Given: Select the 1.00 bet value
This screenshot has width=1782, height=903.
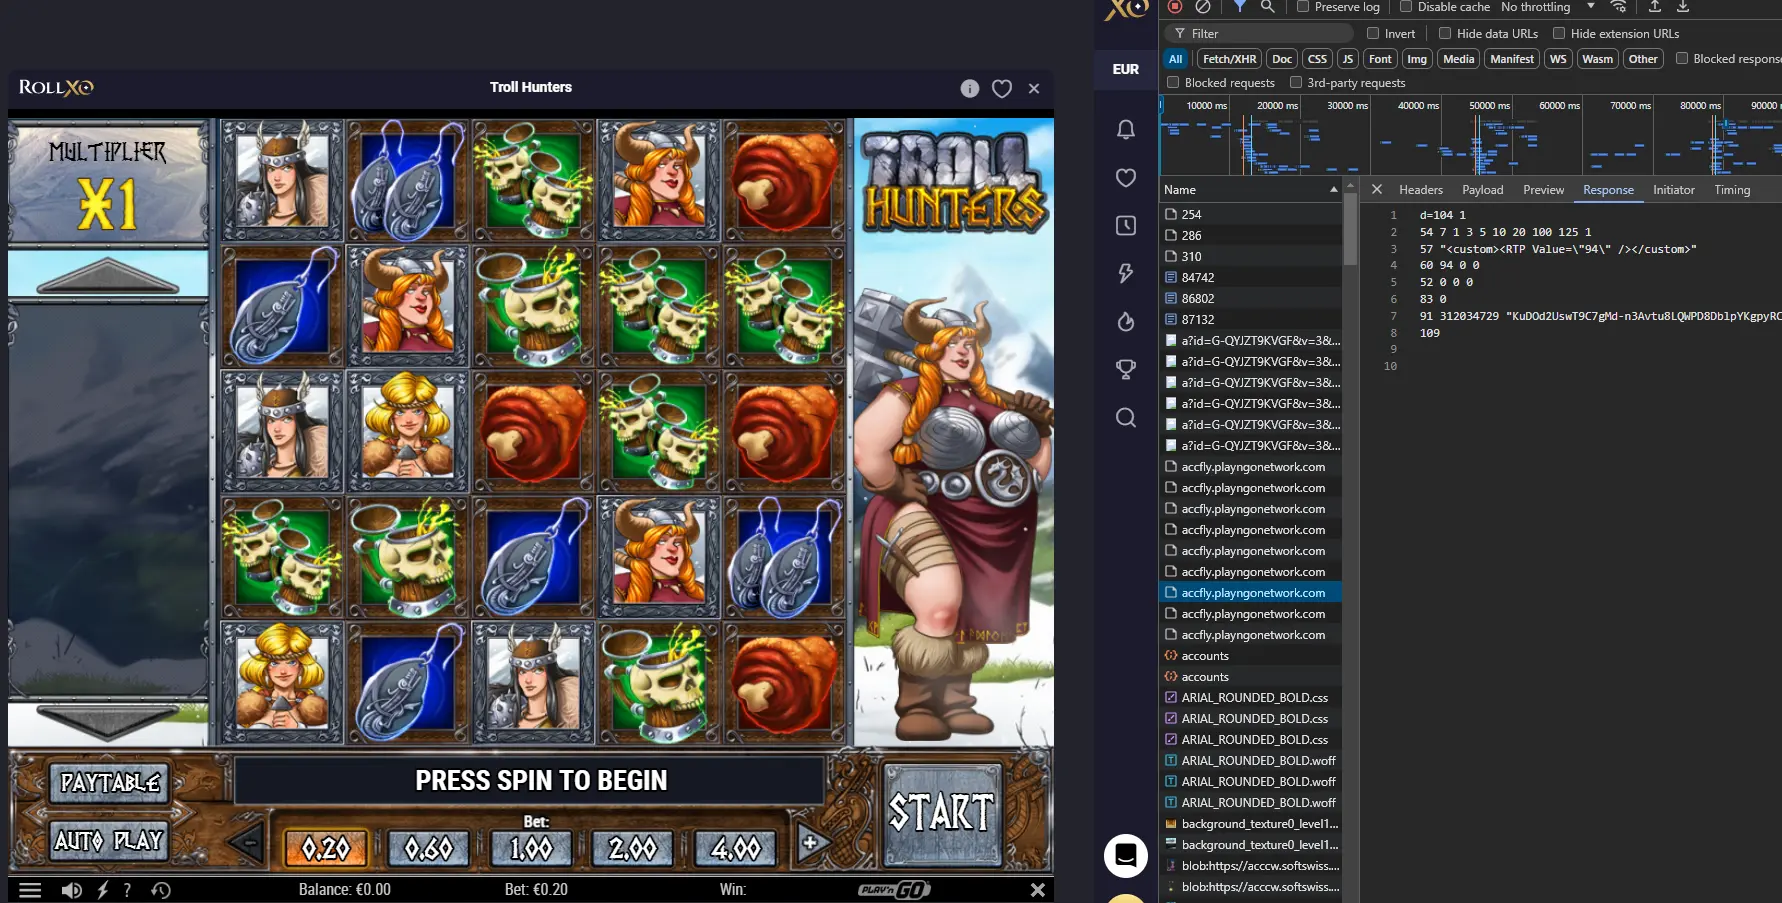Looking at the screenshot, I should click(531, 848).
